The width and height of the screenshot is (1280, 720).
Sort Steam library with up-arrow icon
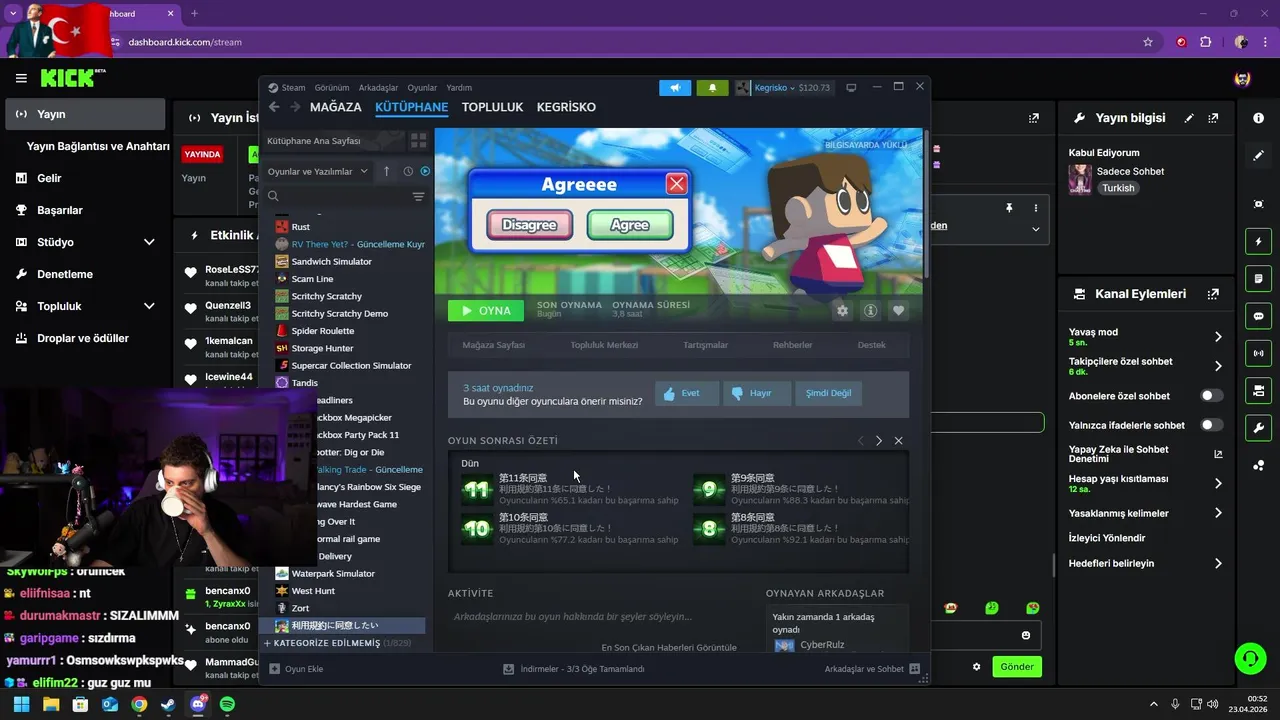[x=387, y=171]
